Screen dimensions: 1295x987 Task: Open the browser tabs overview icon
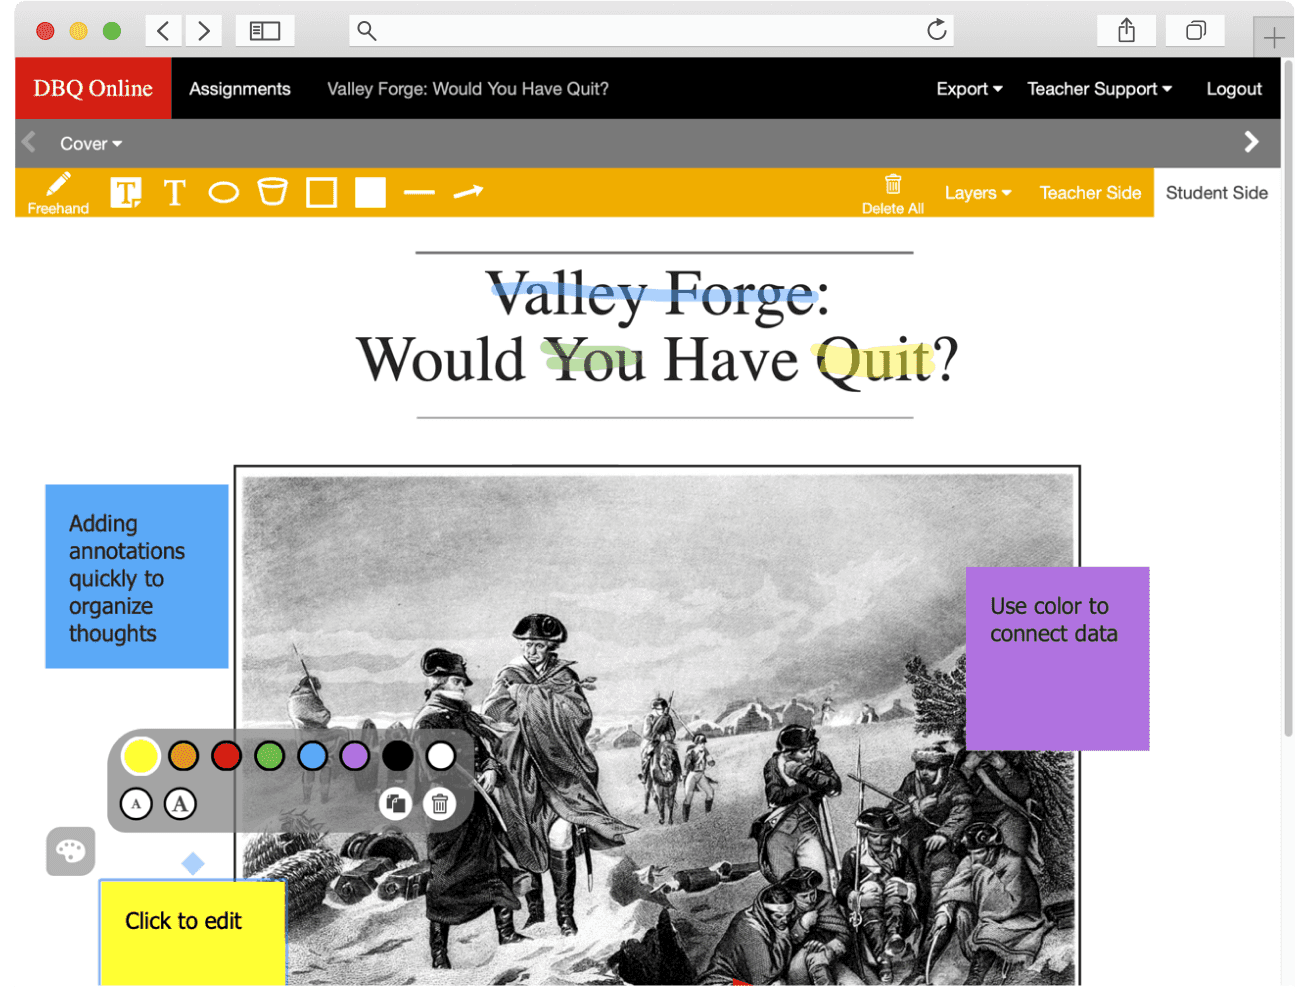1195,31
